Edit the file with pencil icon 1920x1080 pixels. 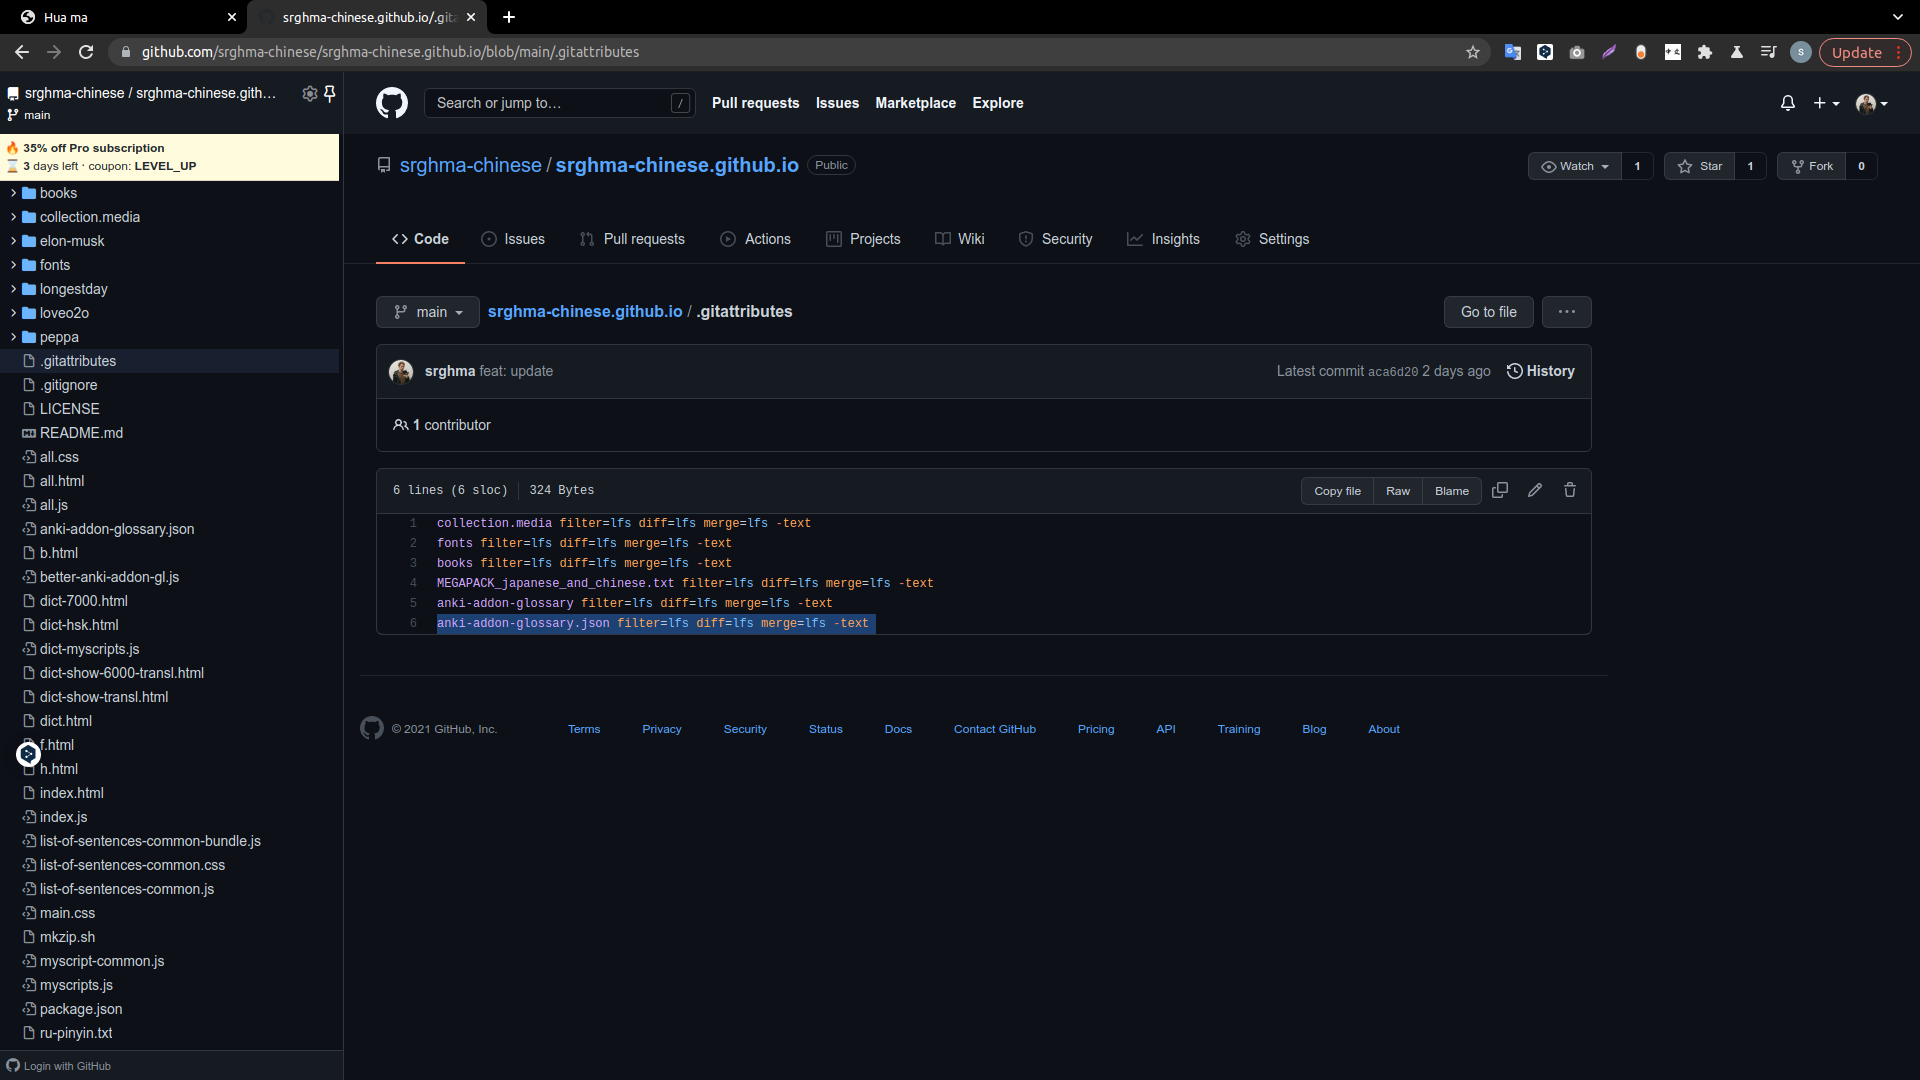(1534, 490)
